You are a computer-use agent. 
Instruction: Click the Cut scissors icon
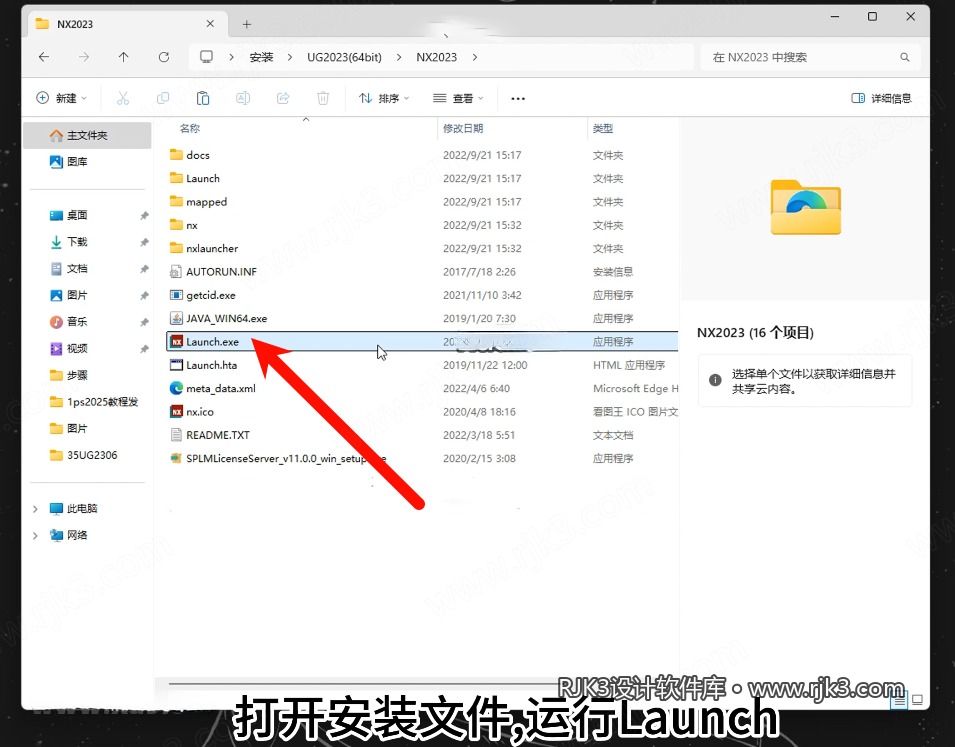point(123,98)
